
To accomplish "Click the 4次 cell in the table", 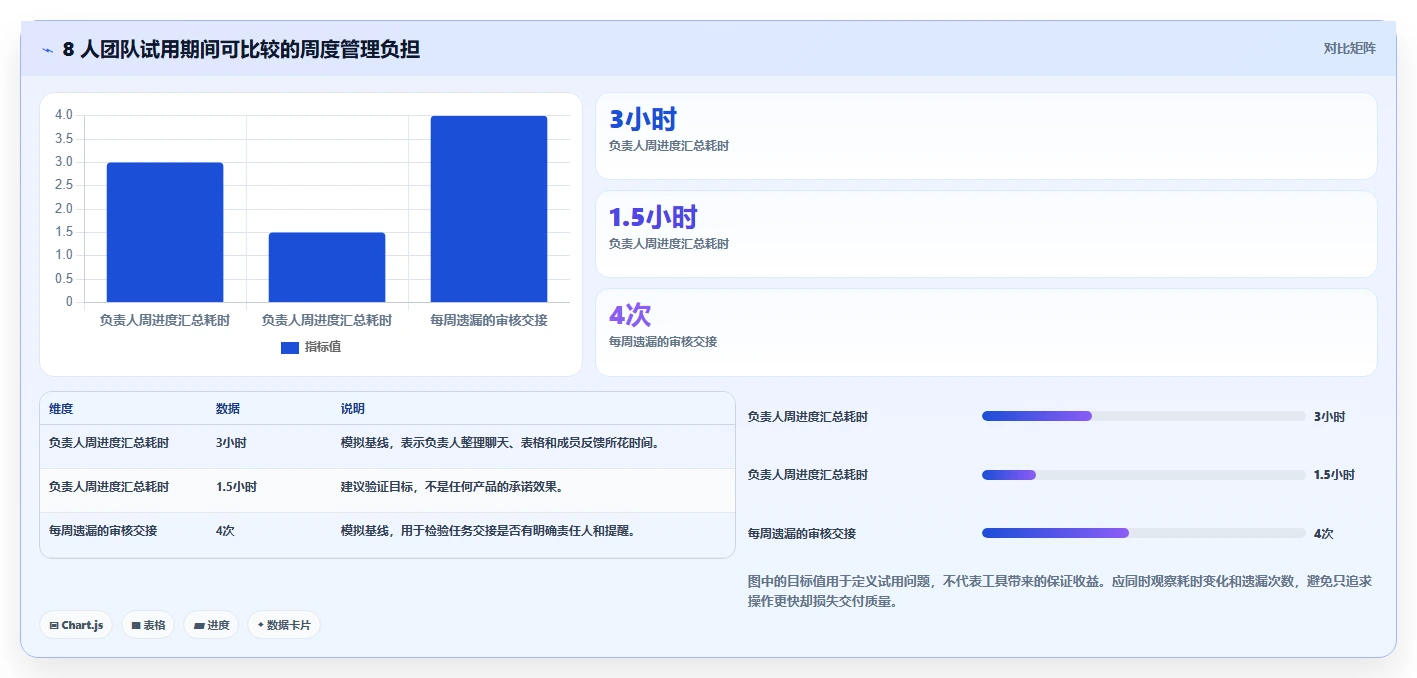I will tap(225, 531).
